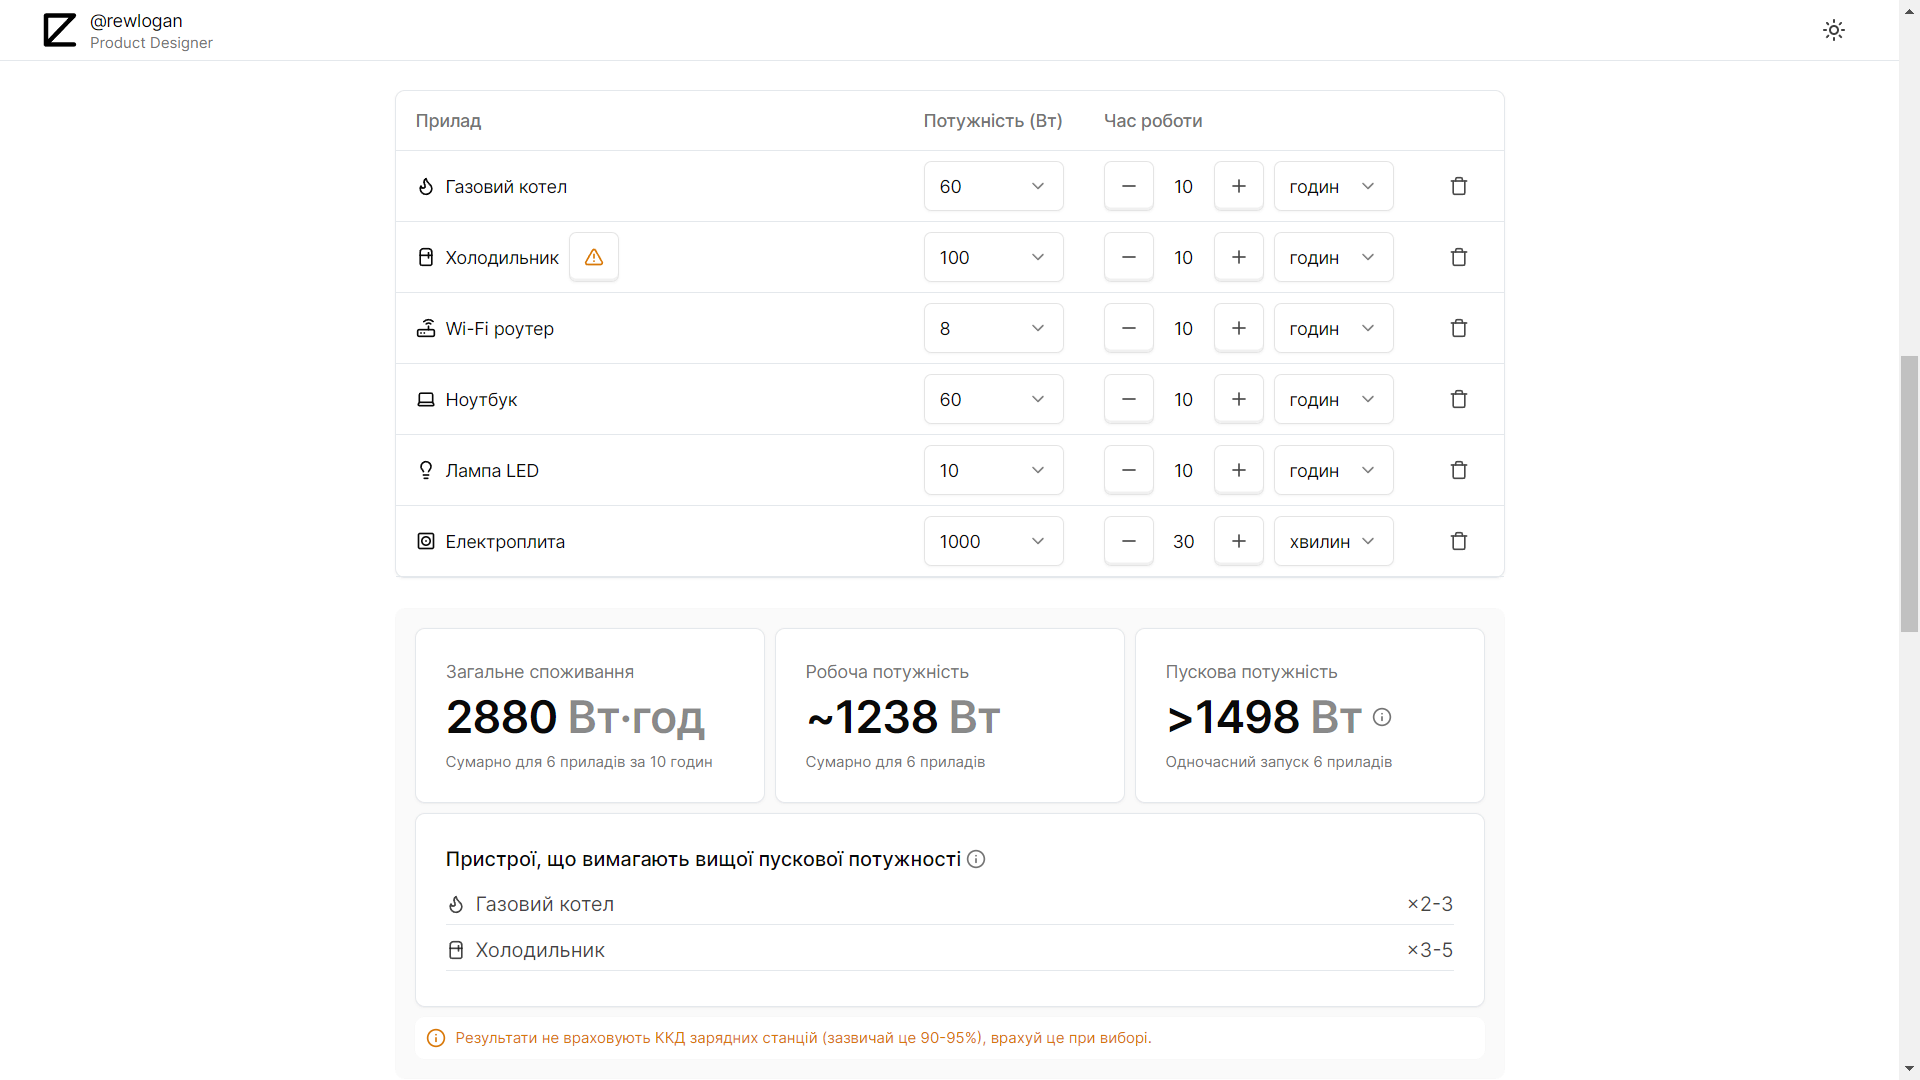Click the Ноутбук hours value field
Viewport: 1920px width, 1080px height.
1184,400
